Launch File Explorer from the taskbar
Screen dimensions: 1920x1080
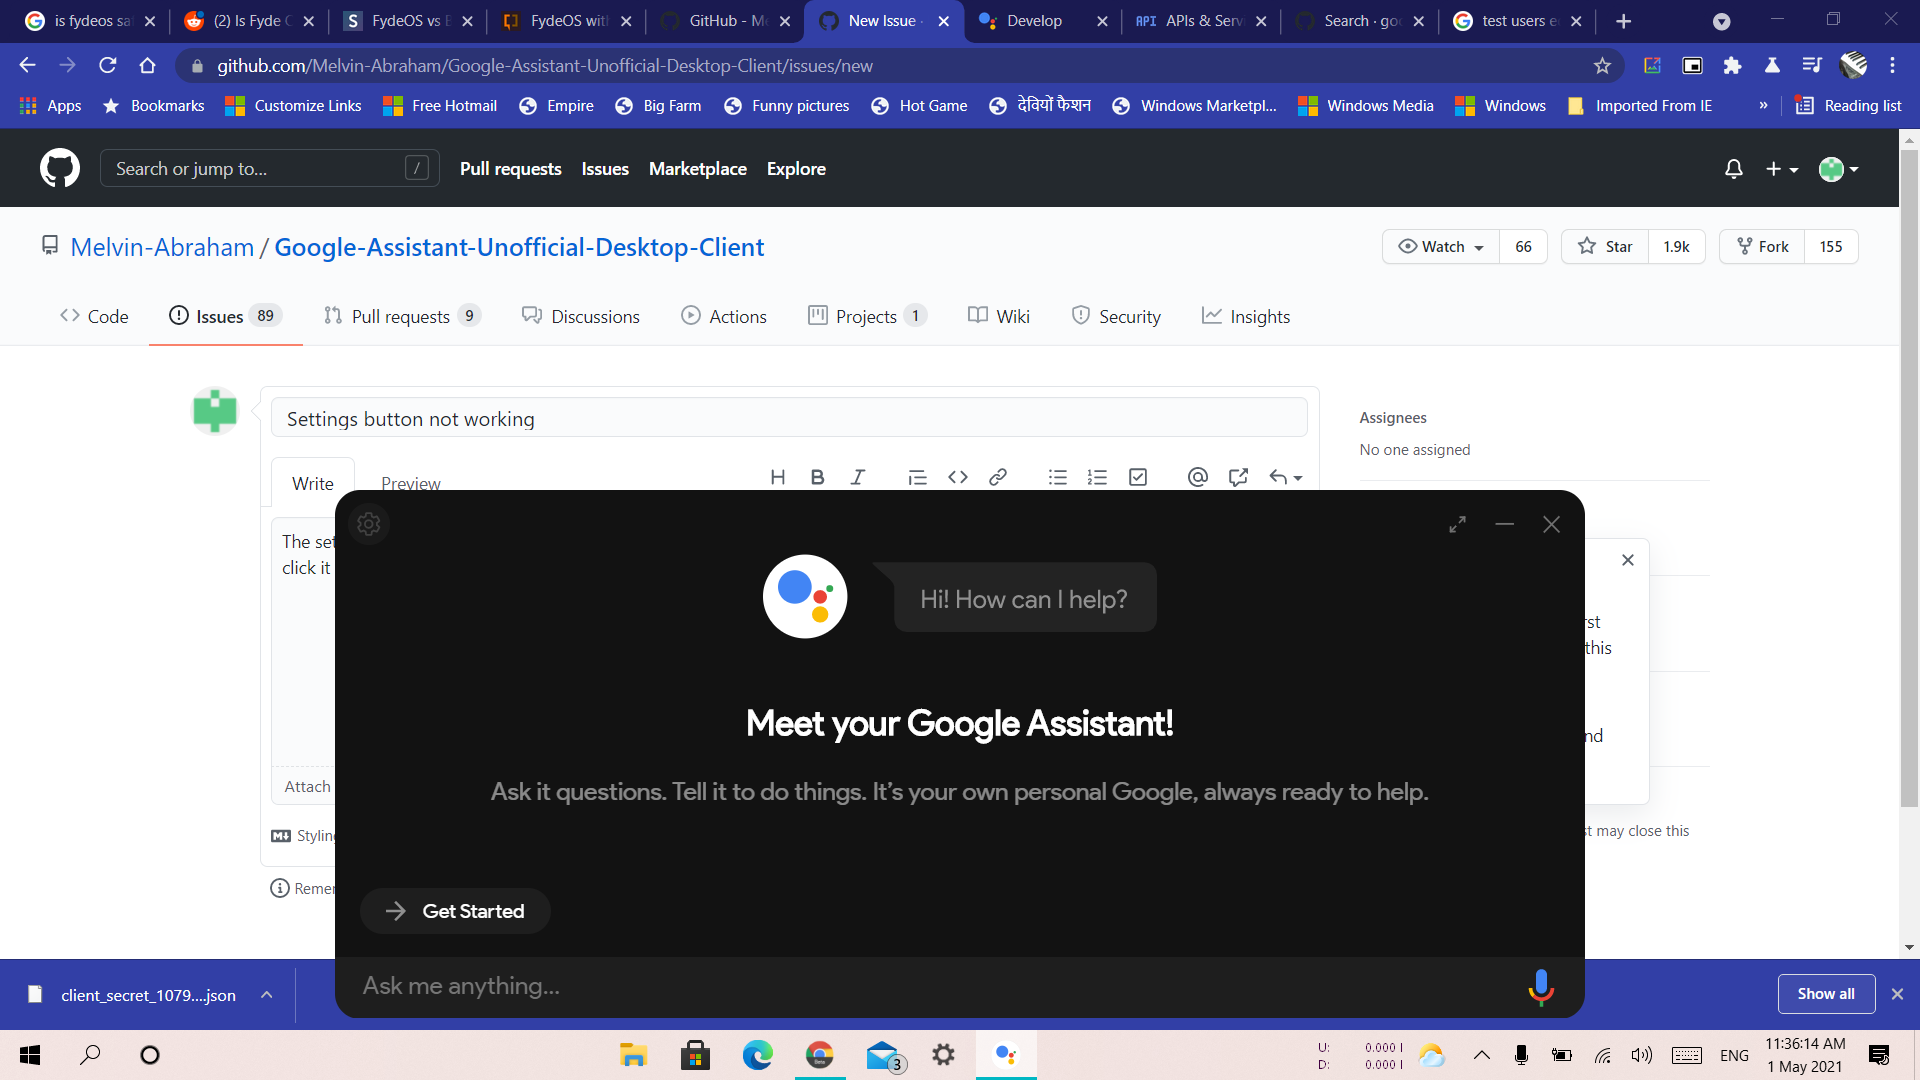tap(633, 1055)
